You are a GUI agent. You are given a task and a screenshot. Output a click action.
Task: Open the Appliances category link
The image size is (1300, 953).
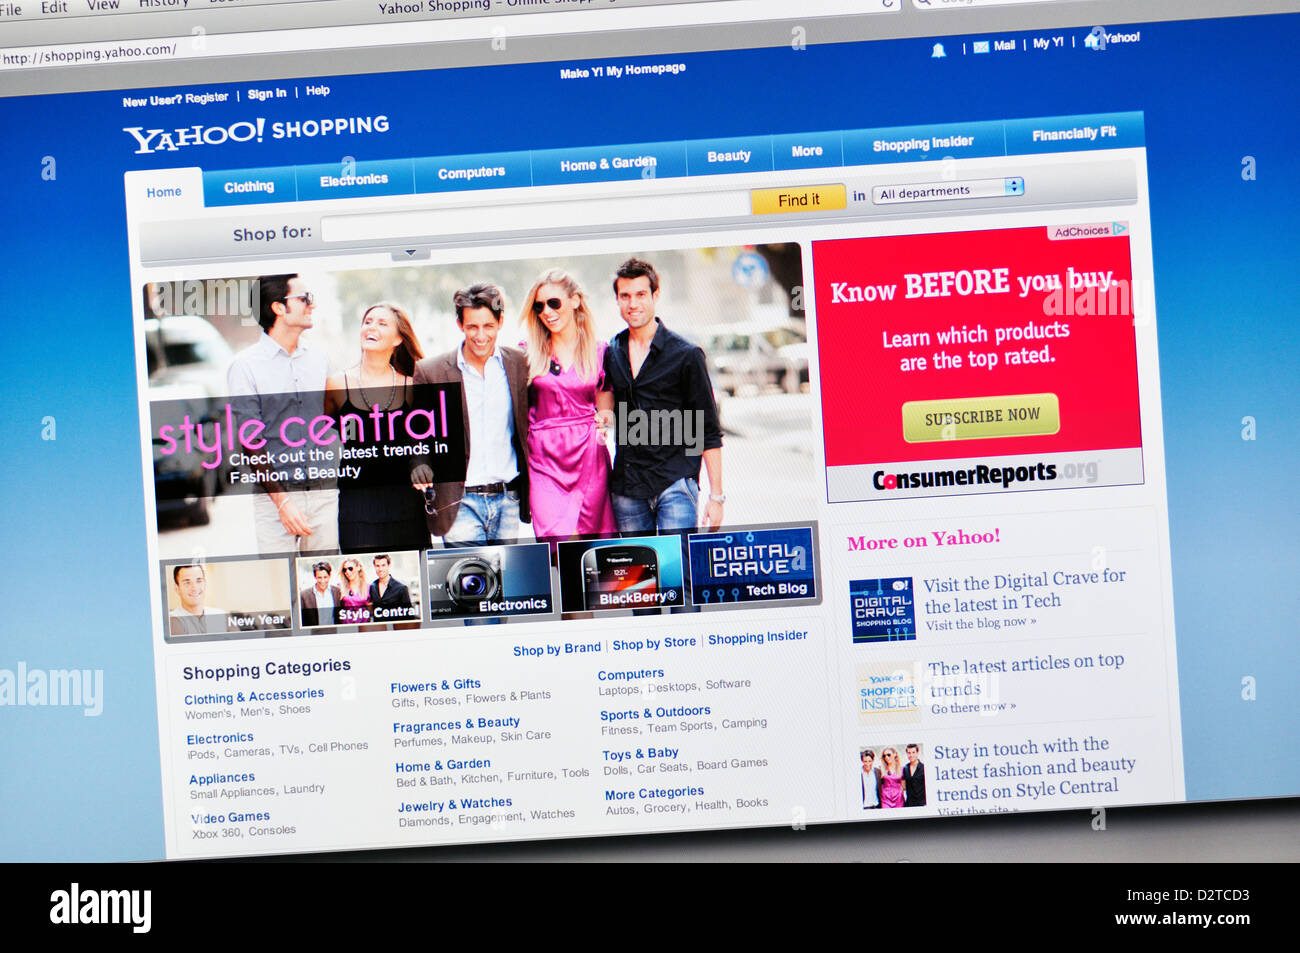(222, 778)
